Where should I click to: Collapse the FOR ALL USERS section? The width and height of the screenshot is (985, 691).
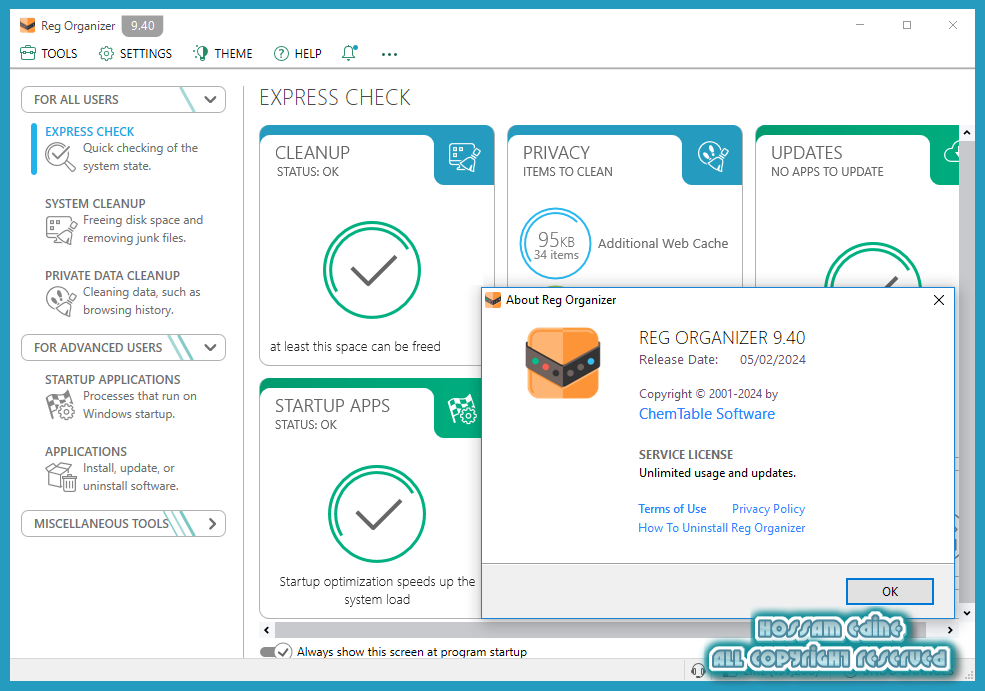210,99
